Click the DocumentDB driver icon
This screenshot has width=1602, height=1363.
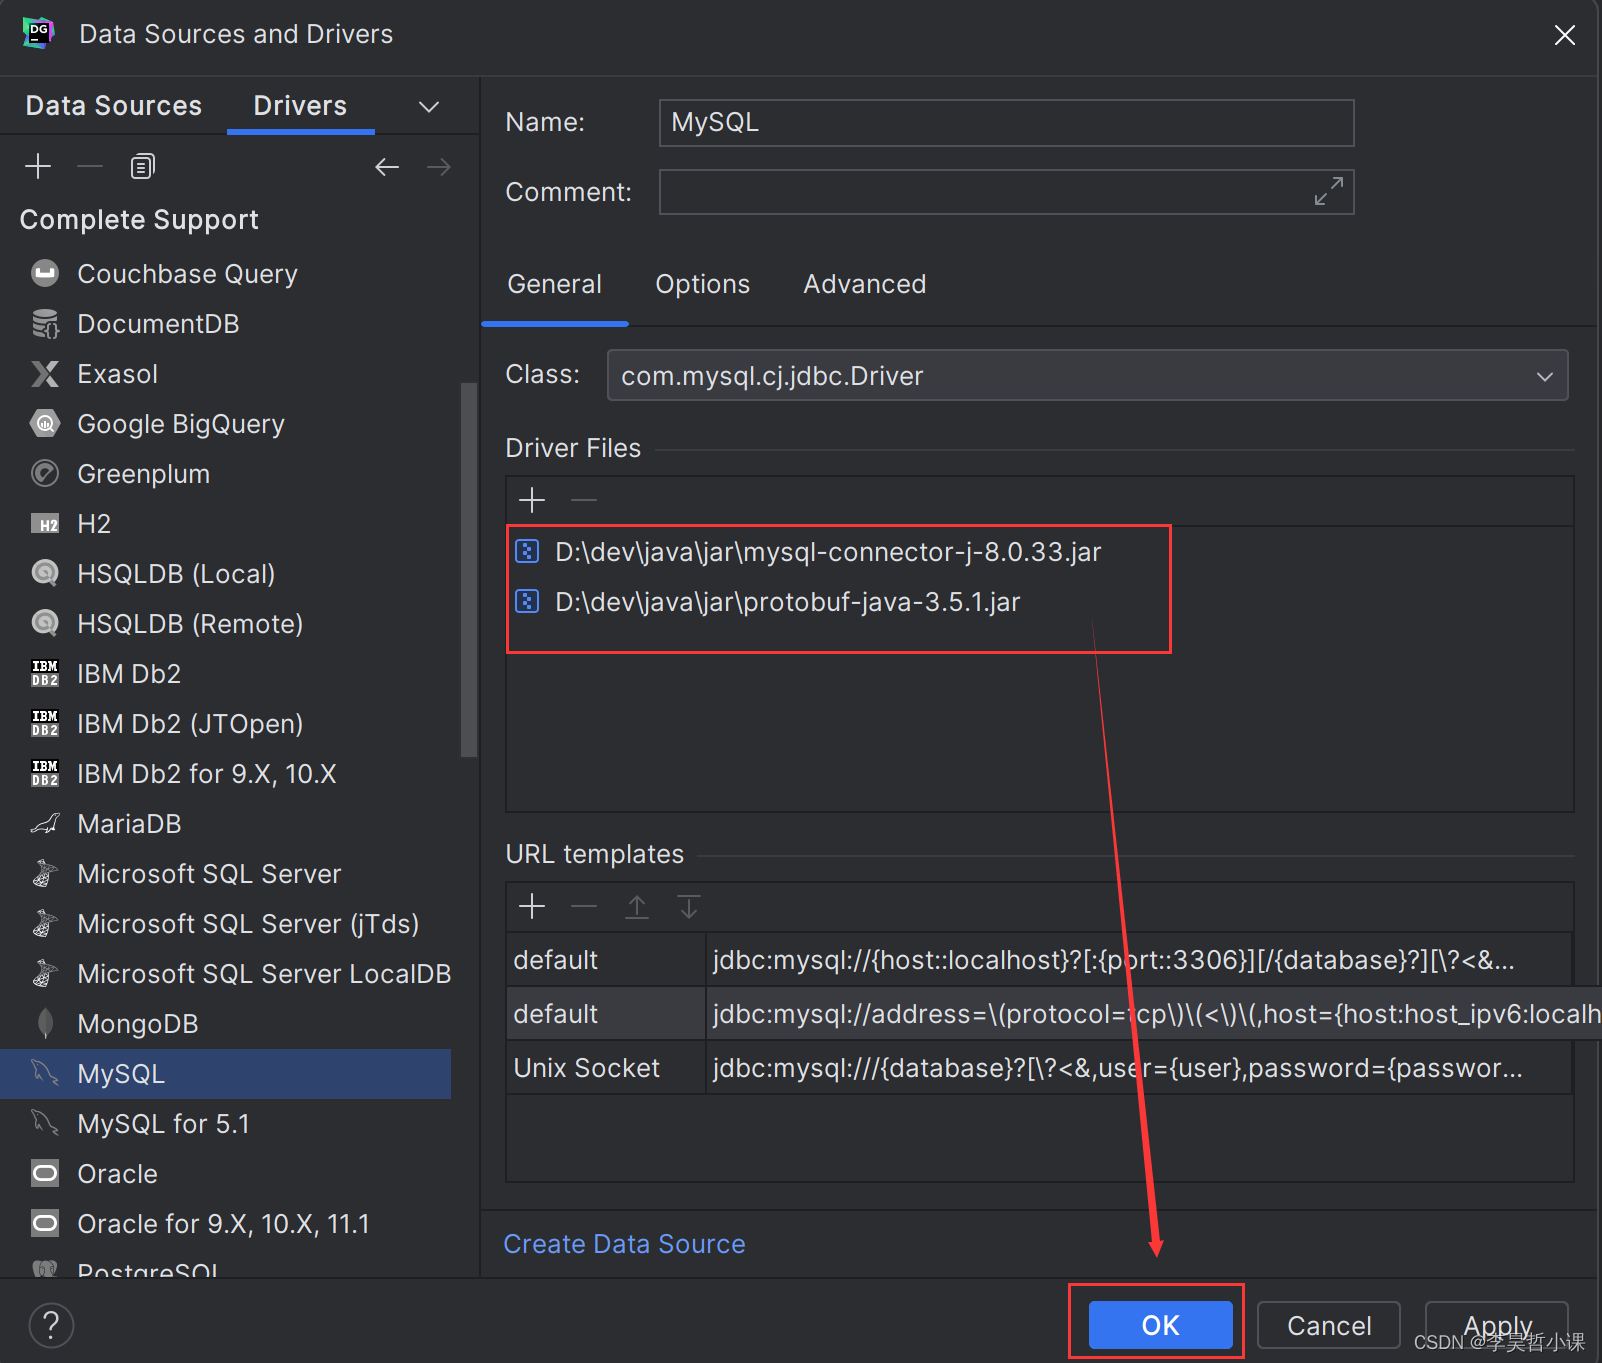point(45,323)
